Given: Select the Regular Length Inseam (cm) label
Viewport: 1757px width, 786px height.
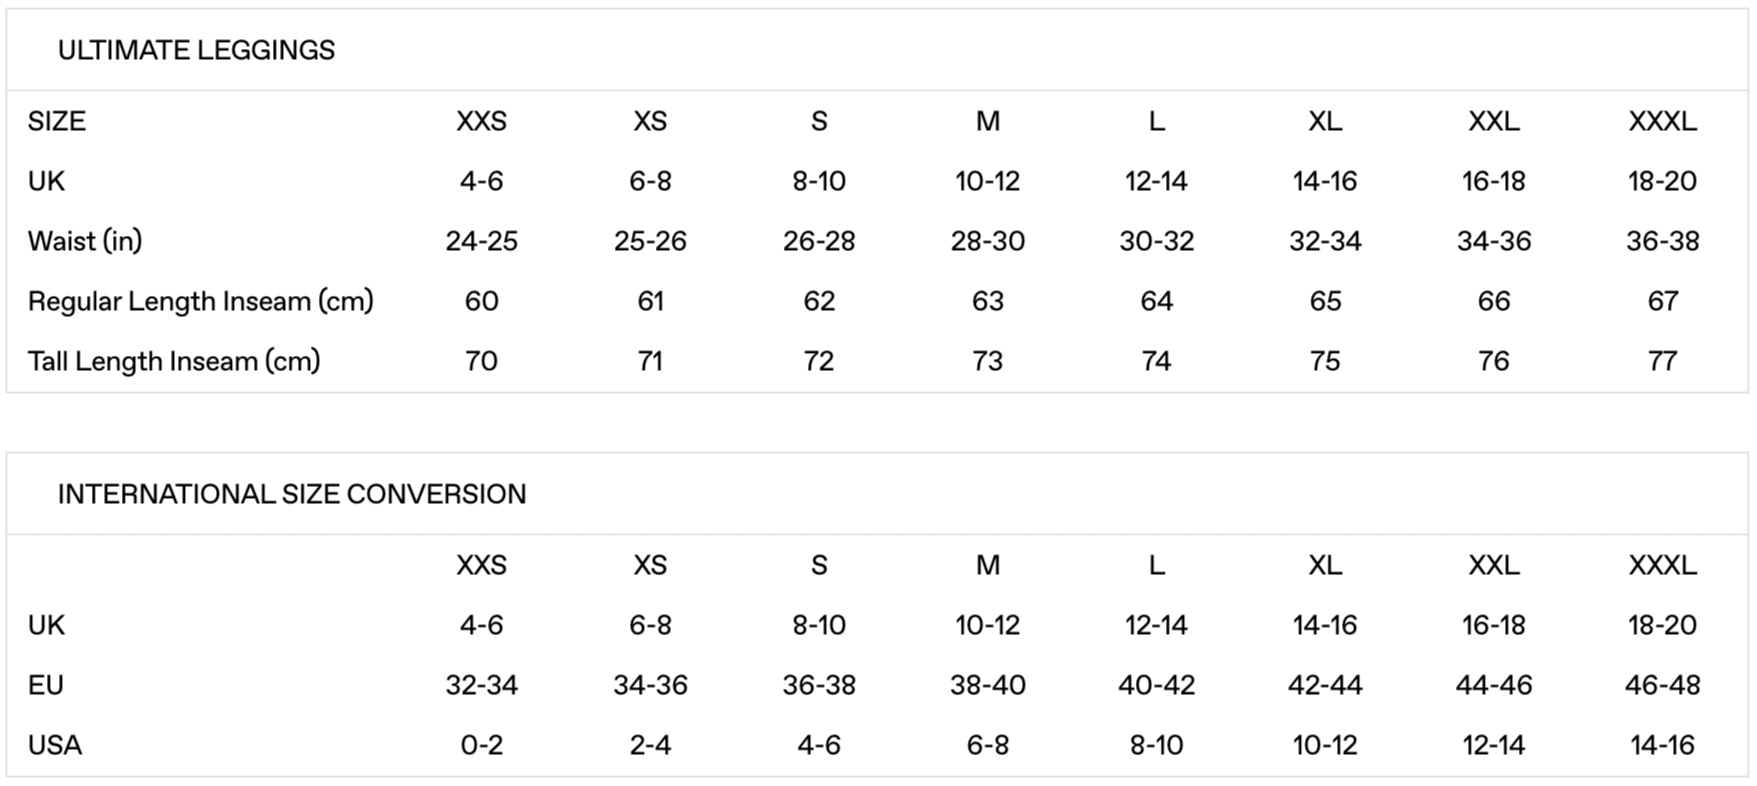Looking at the screenshot, I should pos(200,301).
